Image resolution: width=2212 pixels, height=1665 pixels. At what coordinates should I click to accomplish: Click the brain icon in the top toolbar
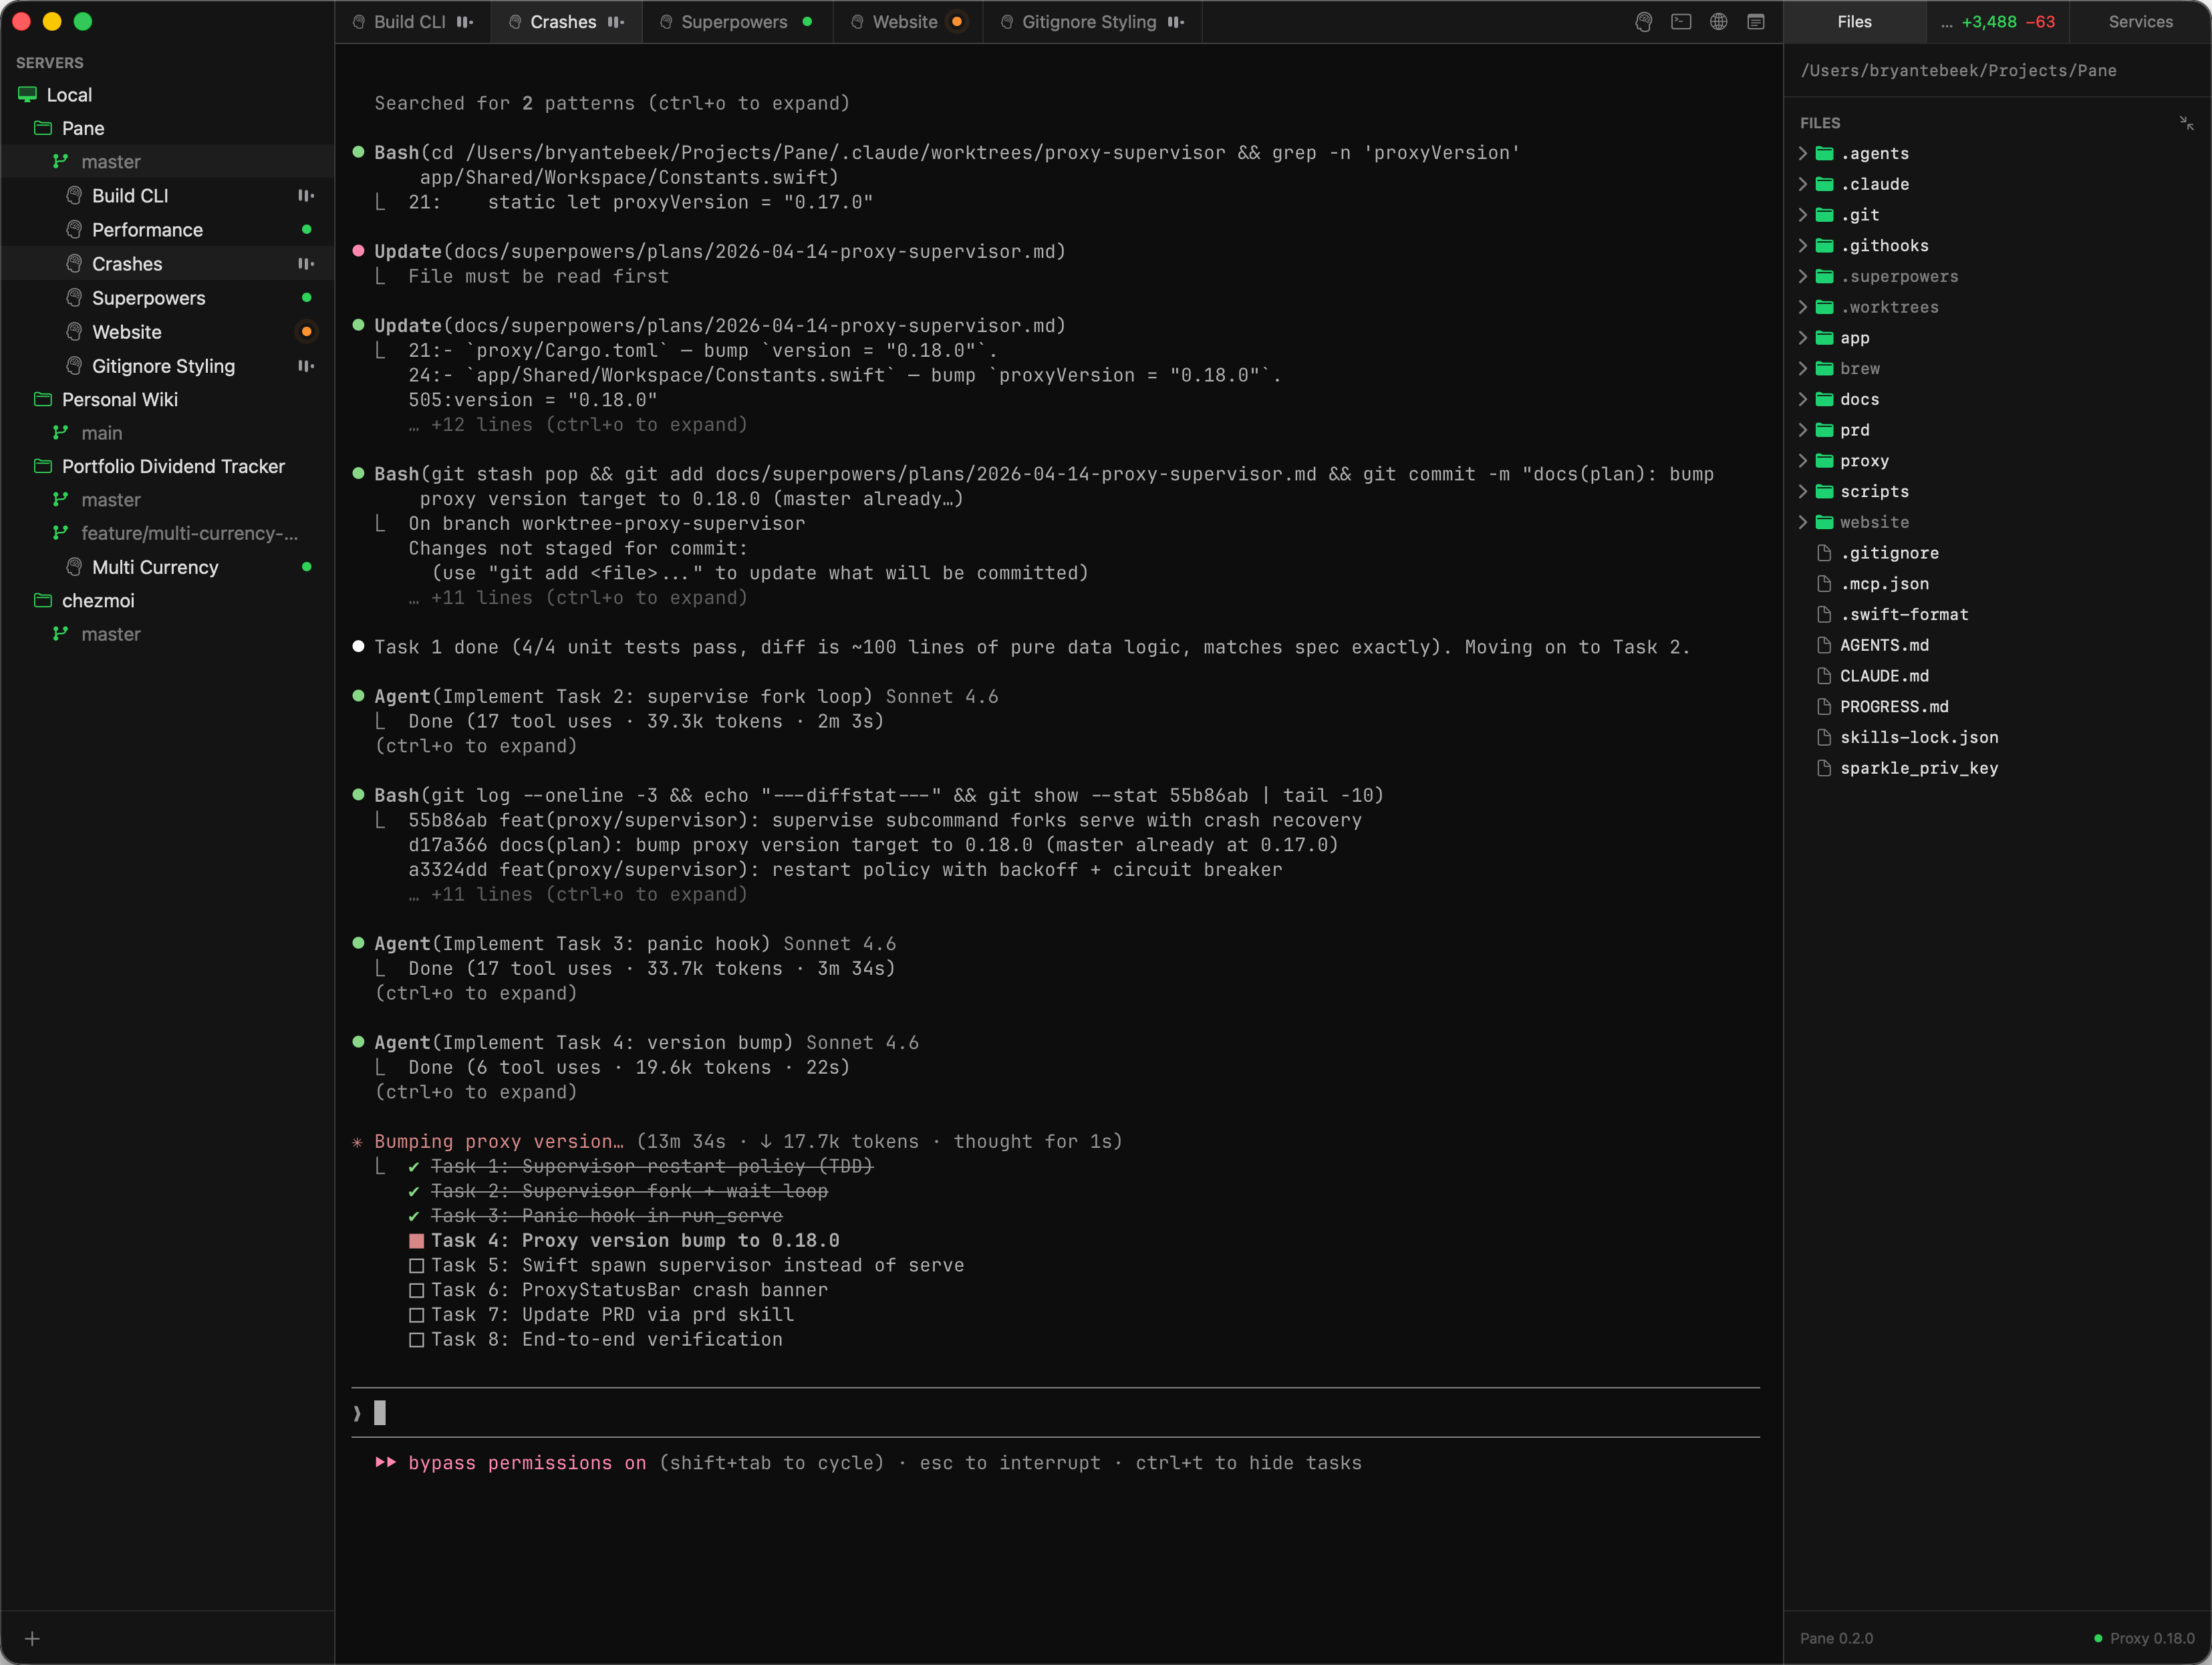(1643, 22)
